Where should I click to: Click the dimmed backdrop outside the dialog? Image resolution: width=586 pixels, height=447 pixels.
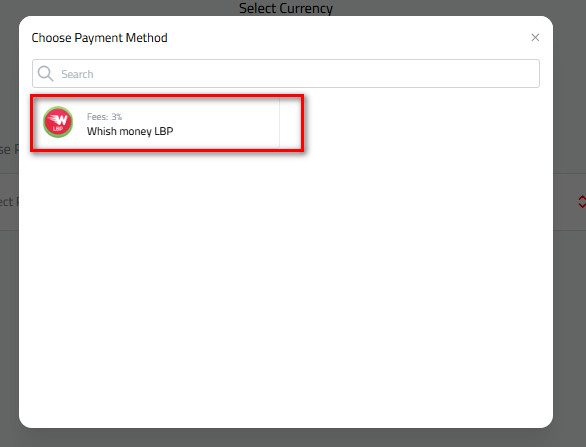pyautogui.click(x=286, y=438)
